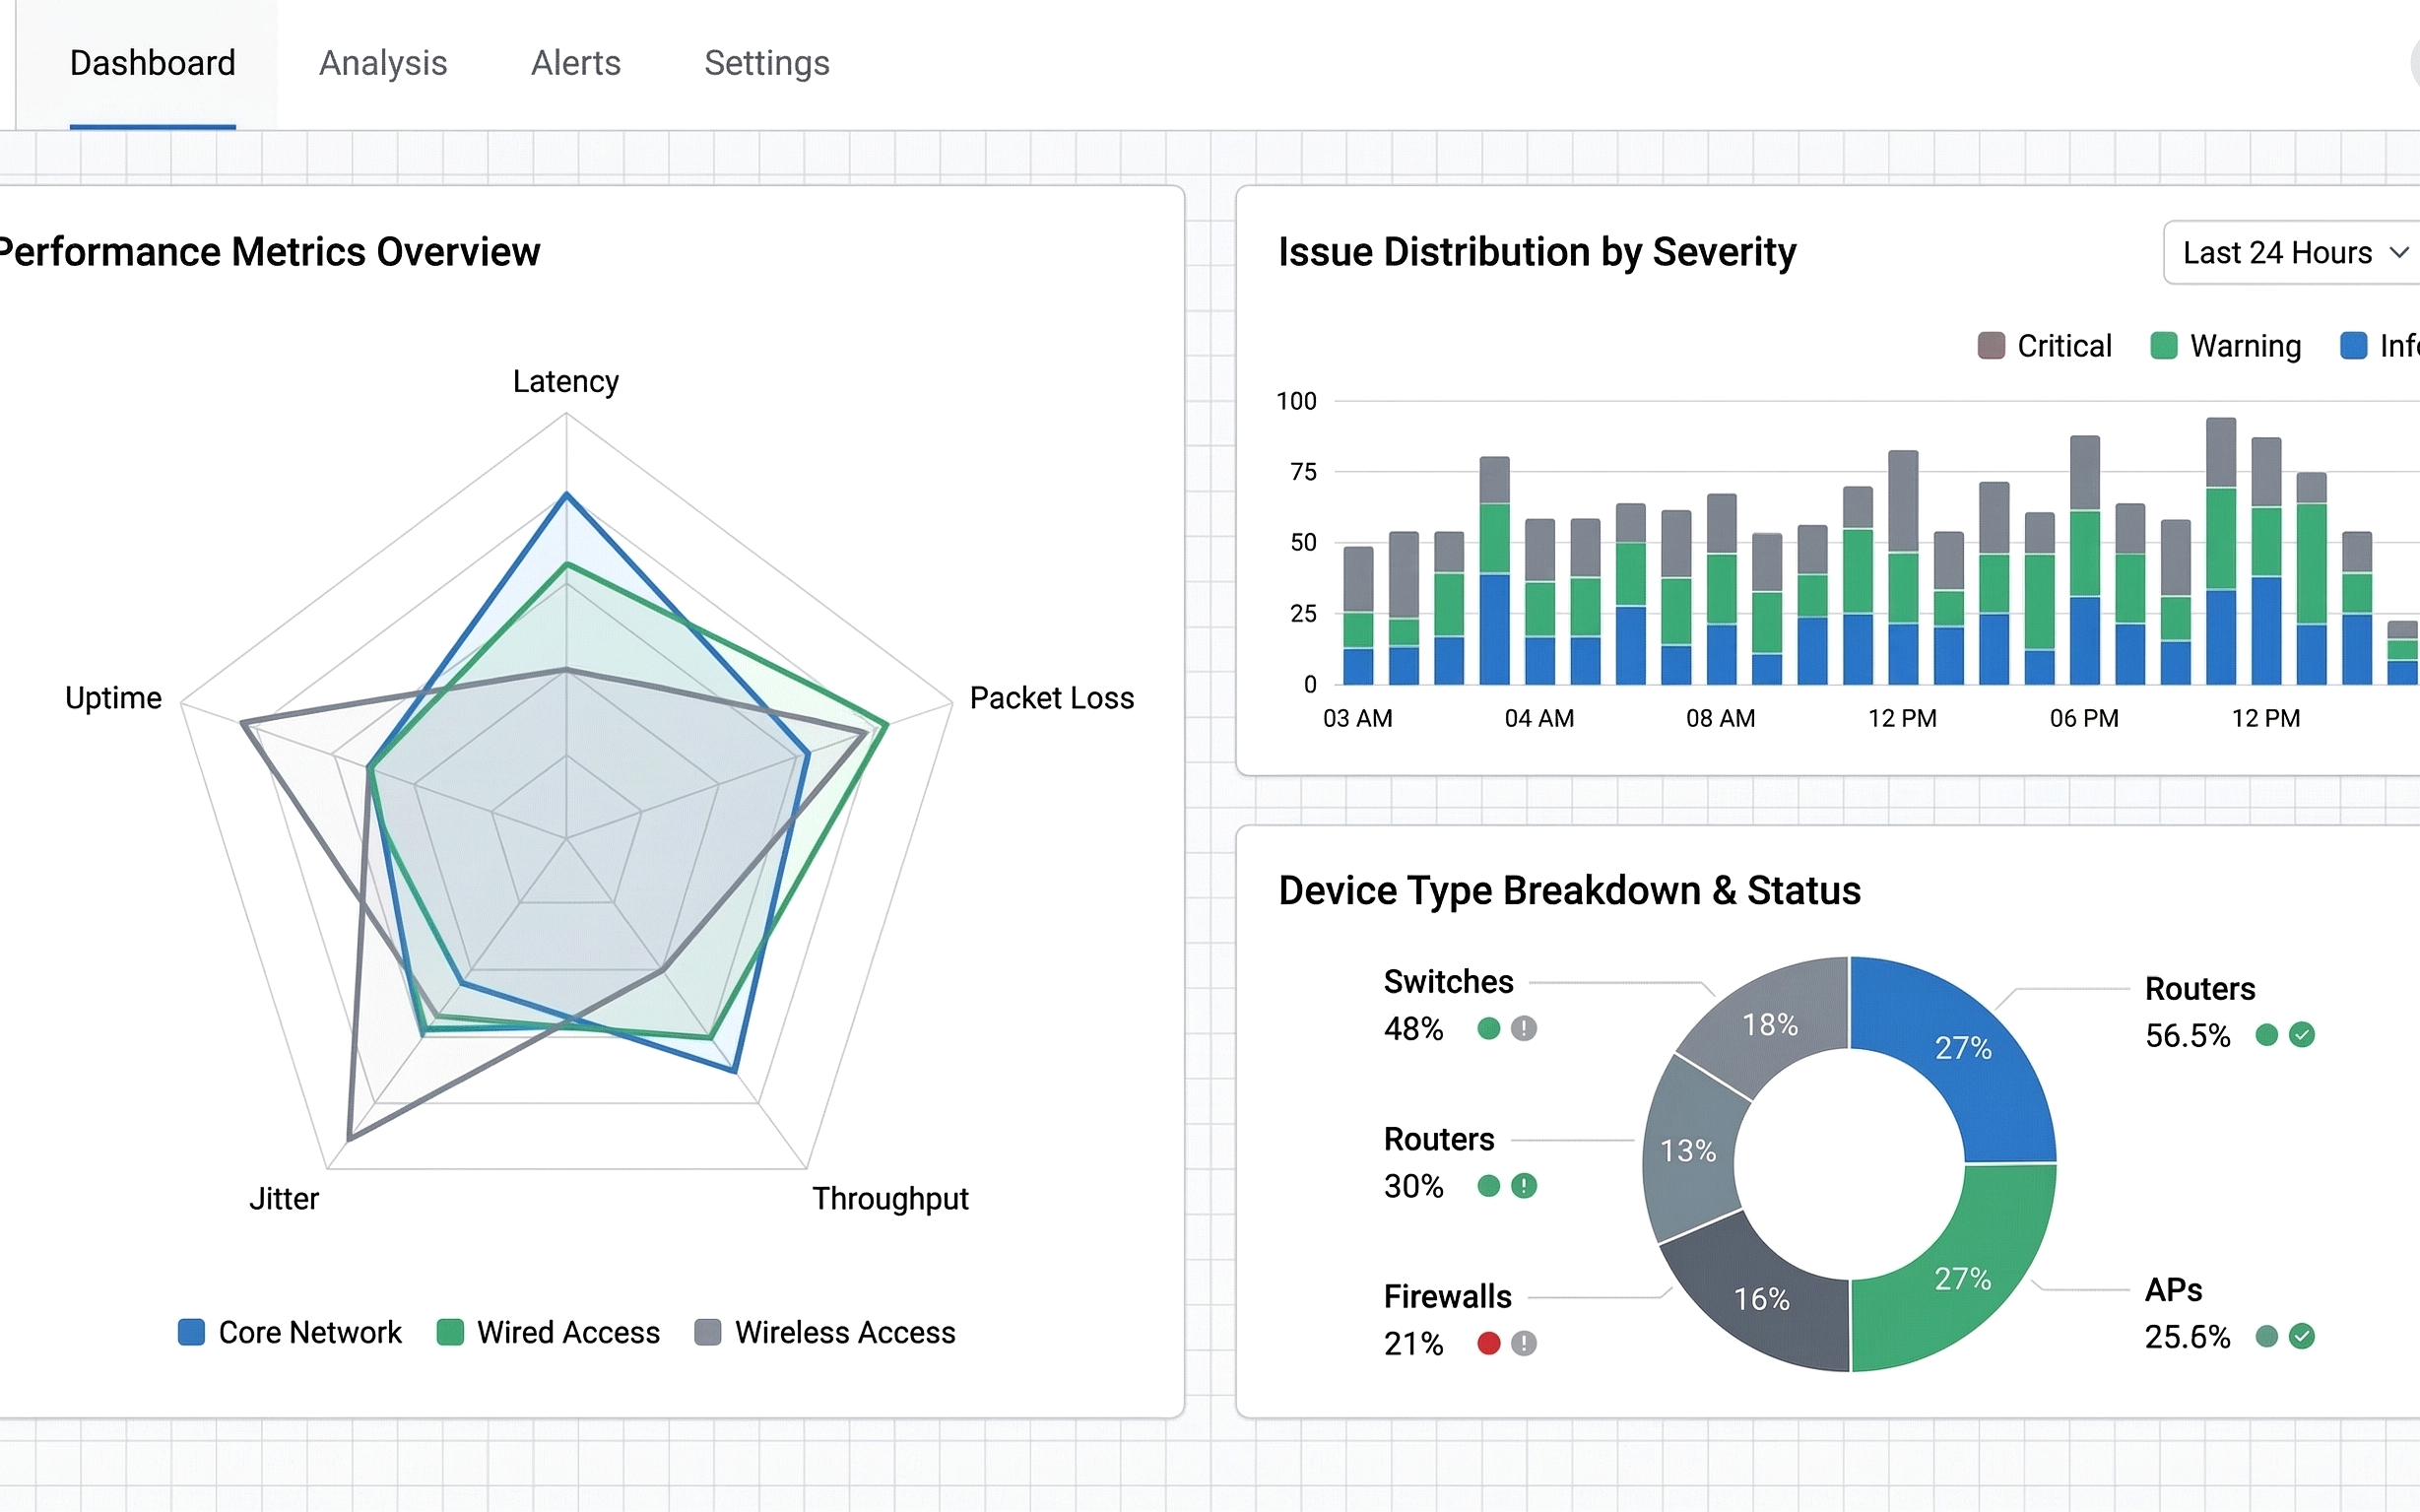This screenshot has height=1512, width=2420.
Task: Switch to the Analysis tab
Action: (x=383, y=62)
